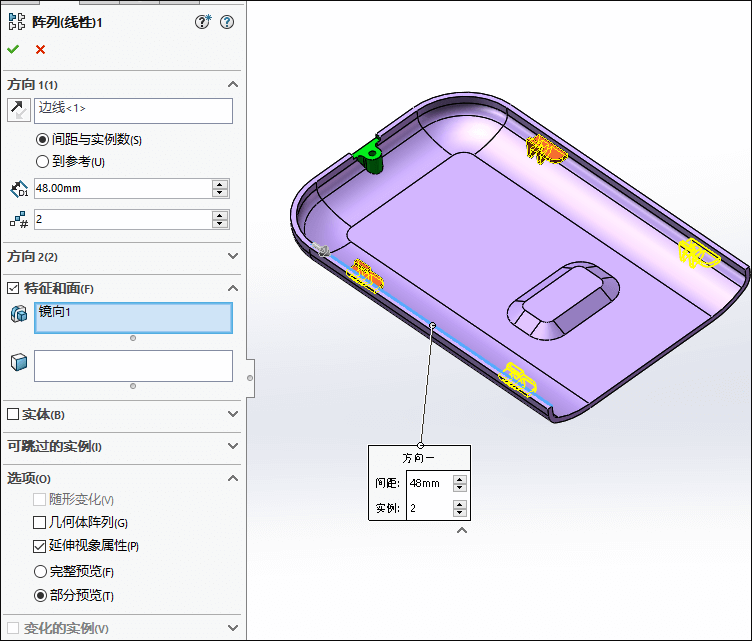
Task: Increase the callout 间距 value
Action: (459, 479)
